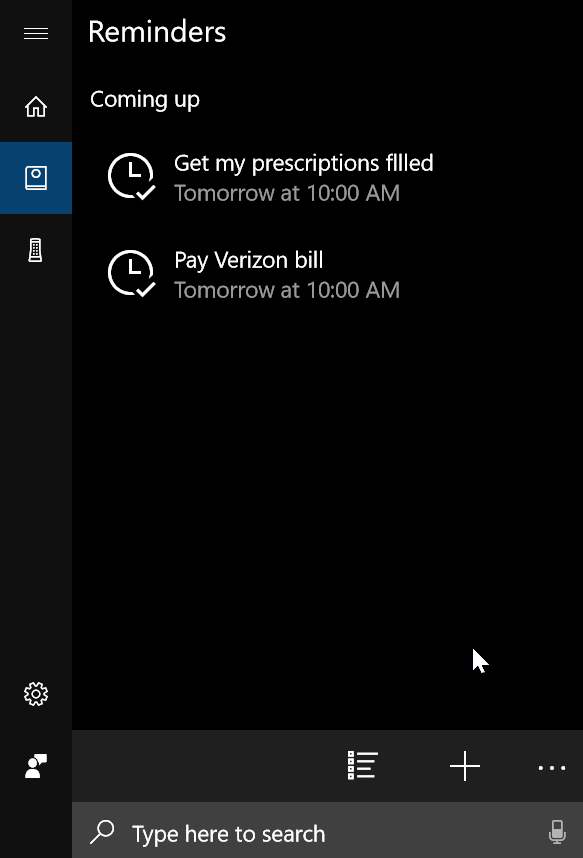Click the select reminders list icon
Image resolution: width=583 pixels, height=858 pixels.
click(x=362, y=766)
